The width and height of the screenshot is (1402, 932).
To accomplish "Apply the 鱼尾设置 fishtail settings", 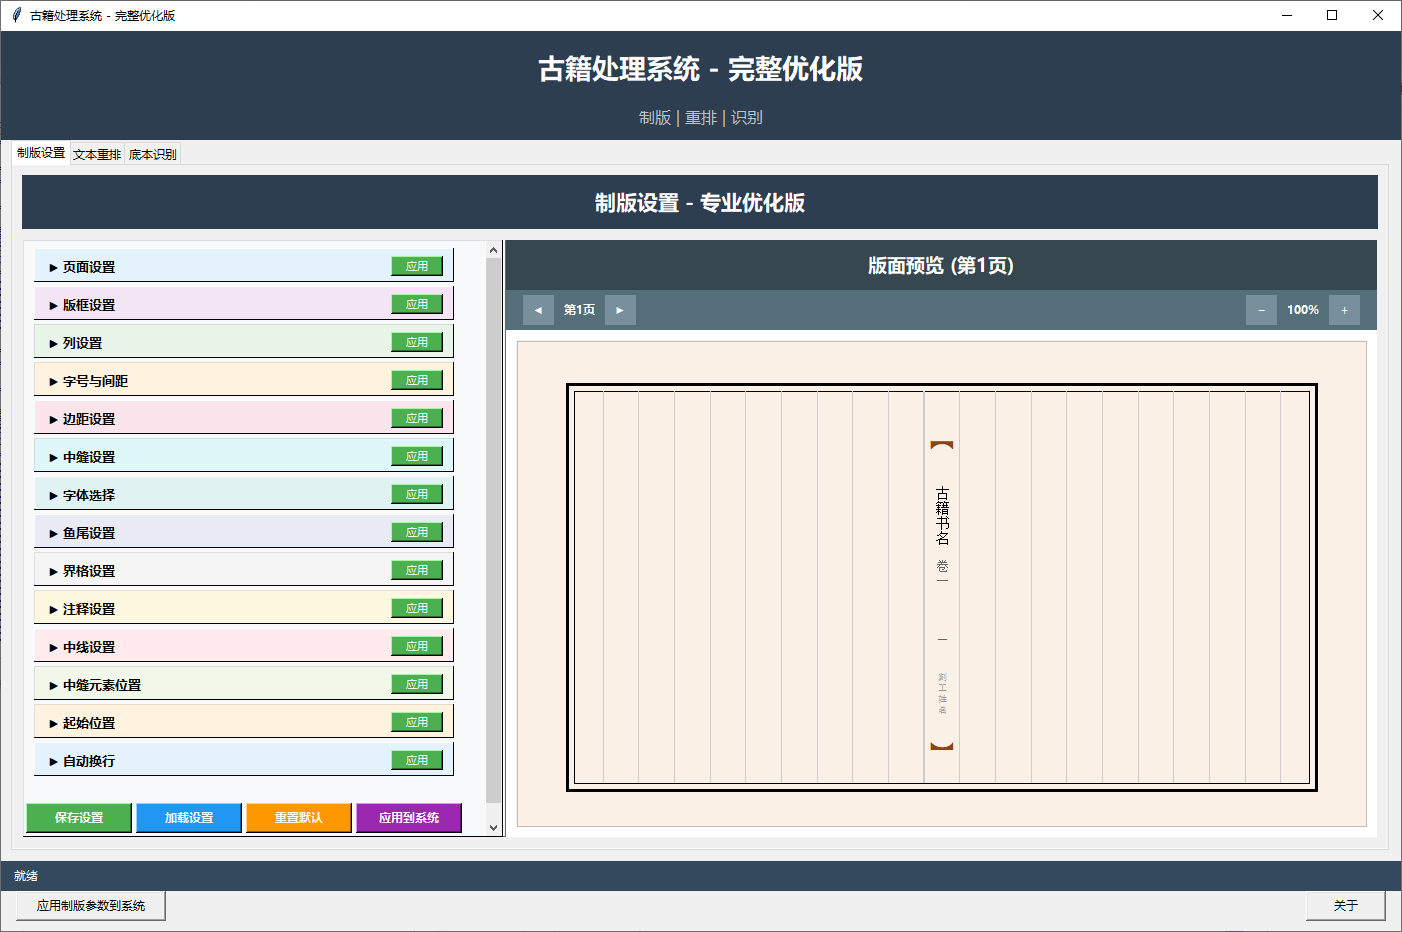I will click(417, 531).
